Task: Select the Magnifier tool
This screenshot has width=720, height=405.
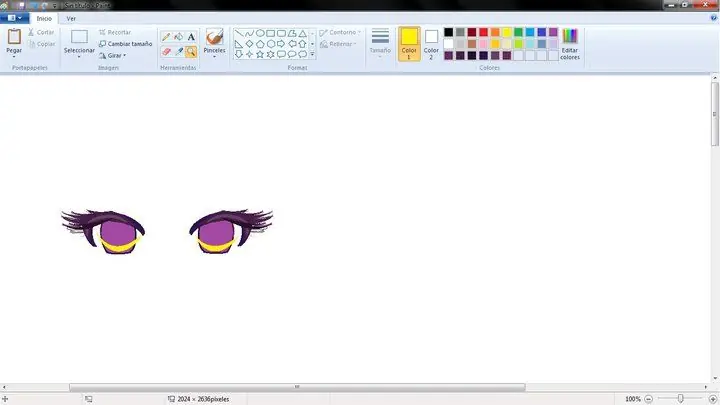Action: click(191, 51)
